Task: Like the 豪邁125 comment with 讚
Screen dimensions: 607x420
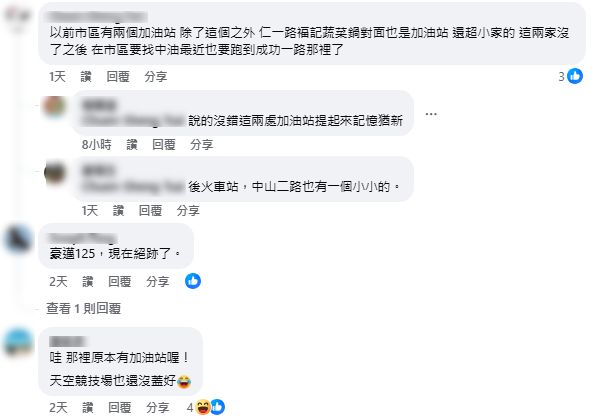Action: [x=88, y=281]
